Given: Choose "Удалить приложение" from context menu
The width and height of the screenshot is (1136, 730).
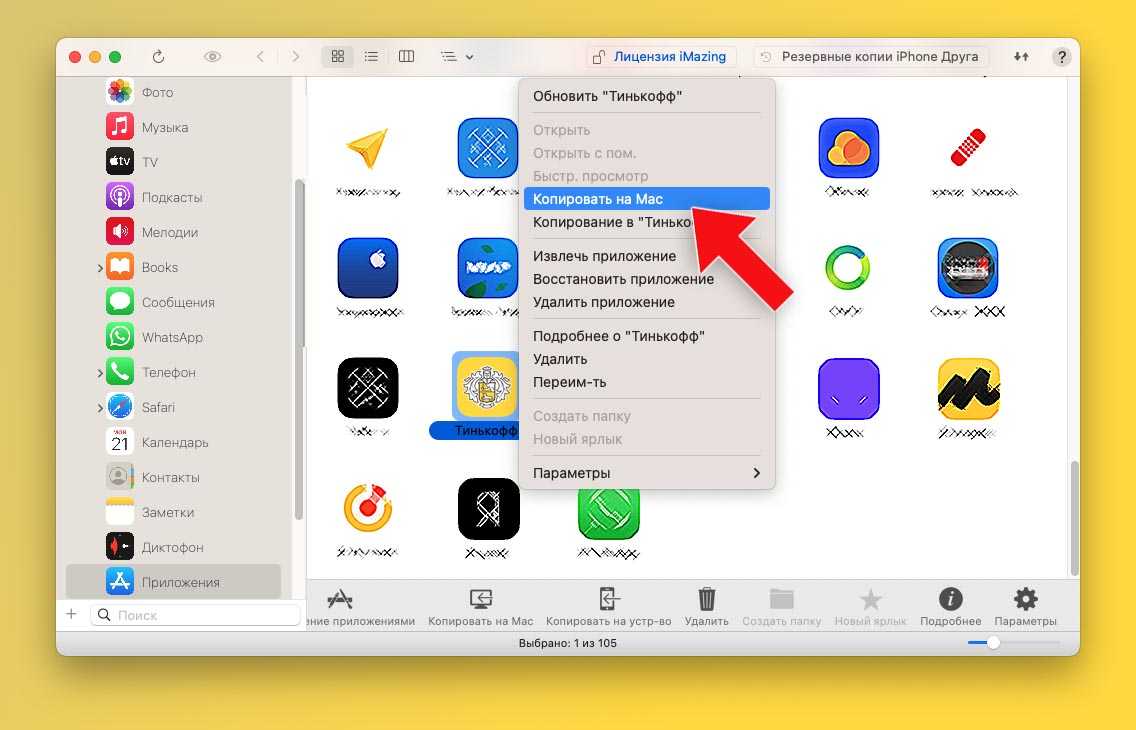Looking at the screenshot, I should coord(603,302).
